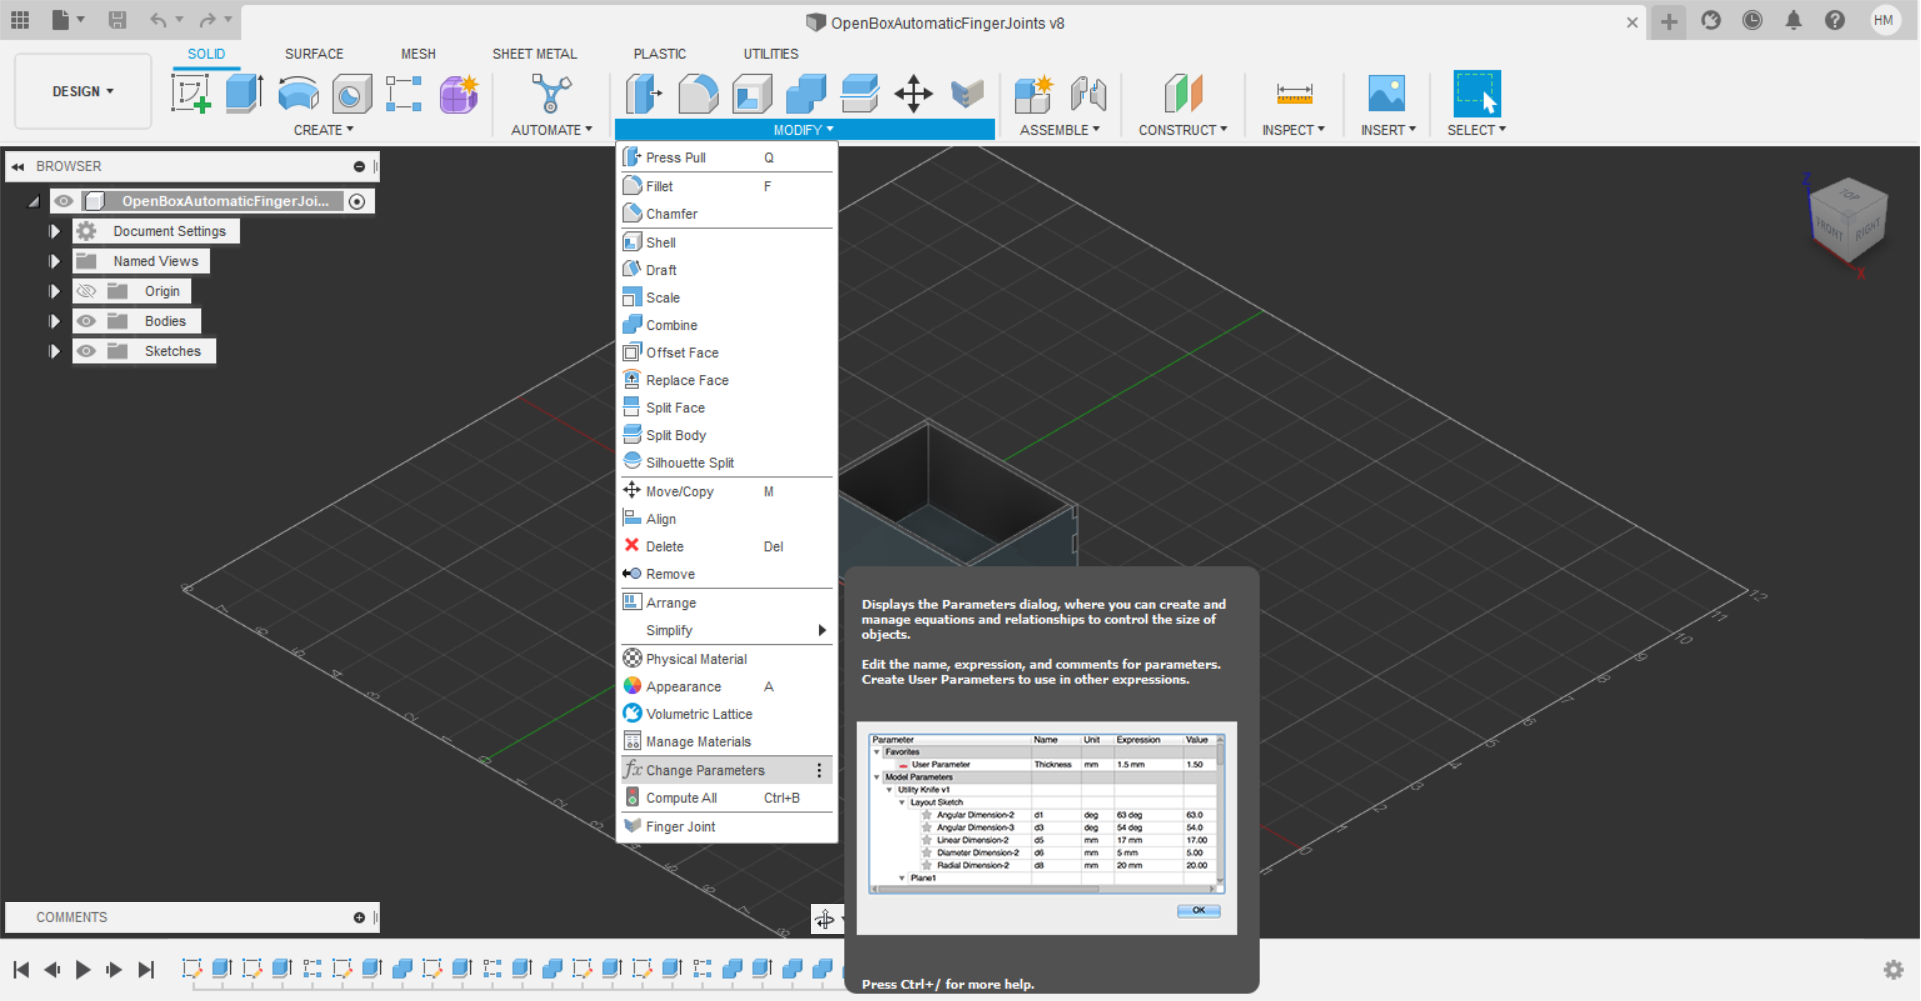Image resolution: width=1921 pixels, height=1001 pixels.
Task: Select the Revolve tool
Action: pos(298,93)
